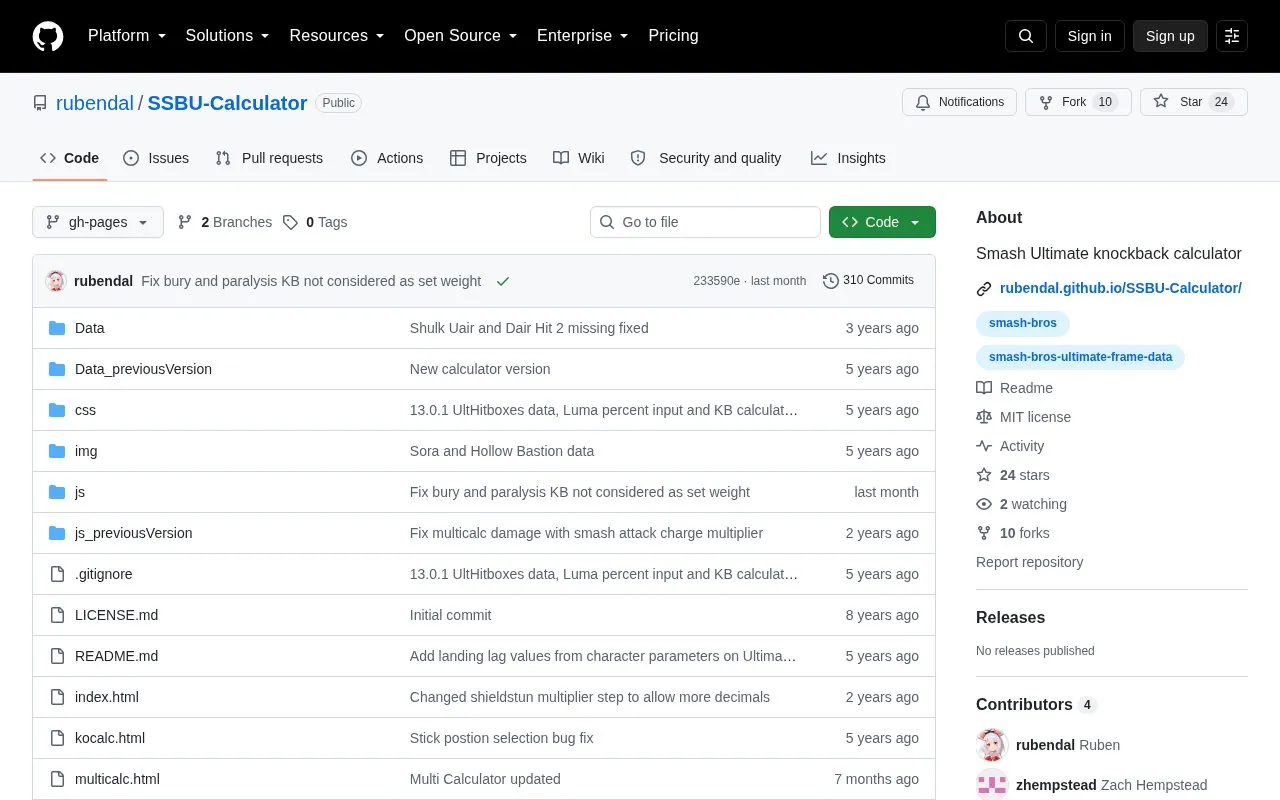The width and height of the screenshot is (1280, 800).
Task: Open the Pricing link
Action: [x=673, y=36]
